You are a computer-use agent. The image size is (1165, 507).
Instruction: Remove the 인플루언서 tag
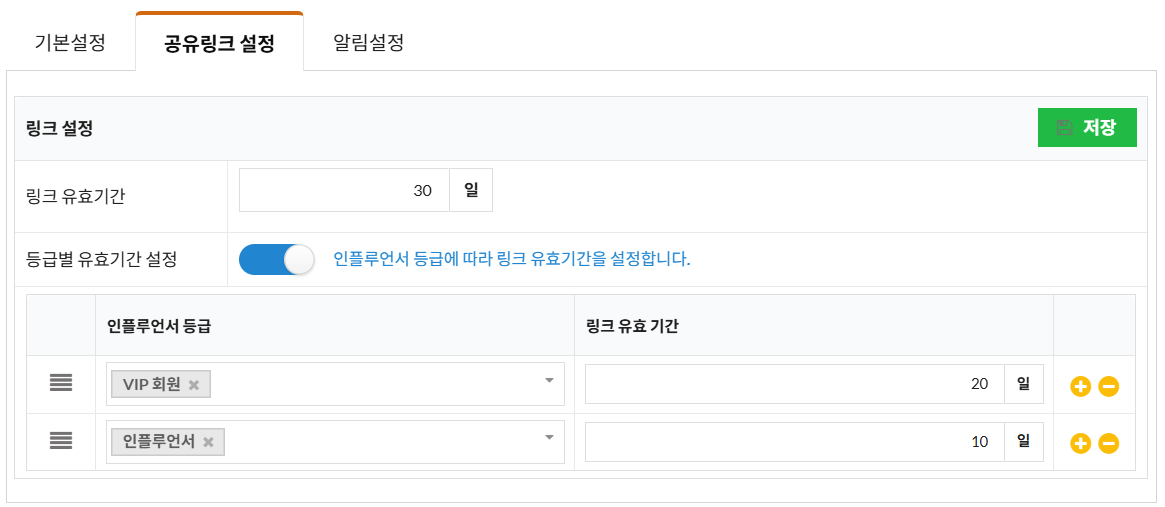(208, 442)
